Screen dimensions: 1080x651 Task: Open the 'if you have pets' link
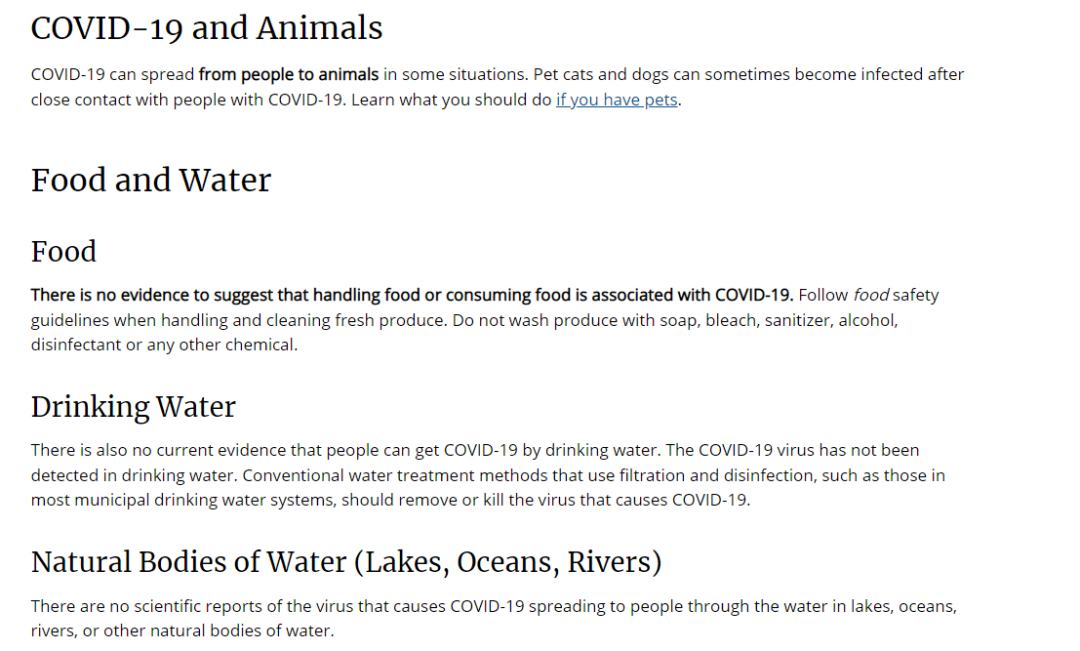click(616, 100)
